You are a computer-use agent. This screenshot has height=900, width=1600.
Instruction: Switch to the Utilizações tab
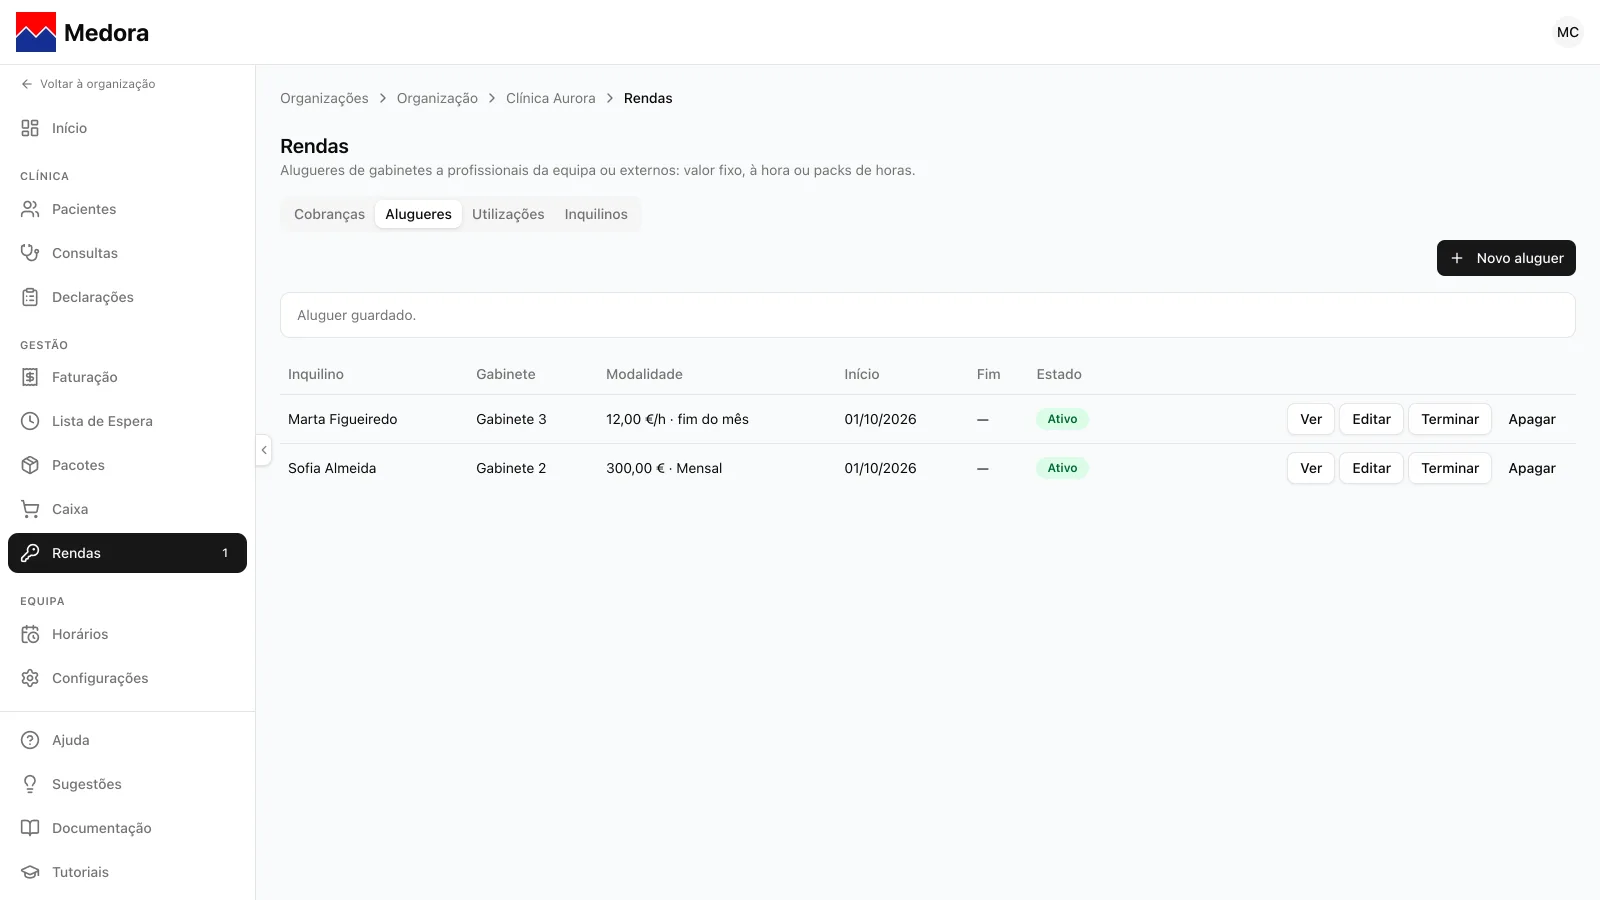[x=508, y=214]
